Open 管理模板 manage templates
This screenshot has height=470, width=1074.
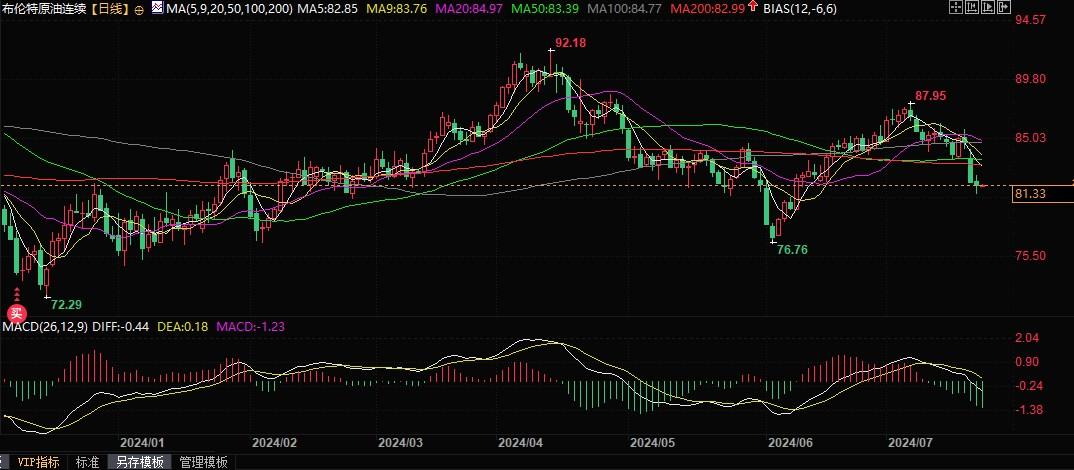[203, 462]
